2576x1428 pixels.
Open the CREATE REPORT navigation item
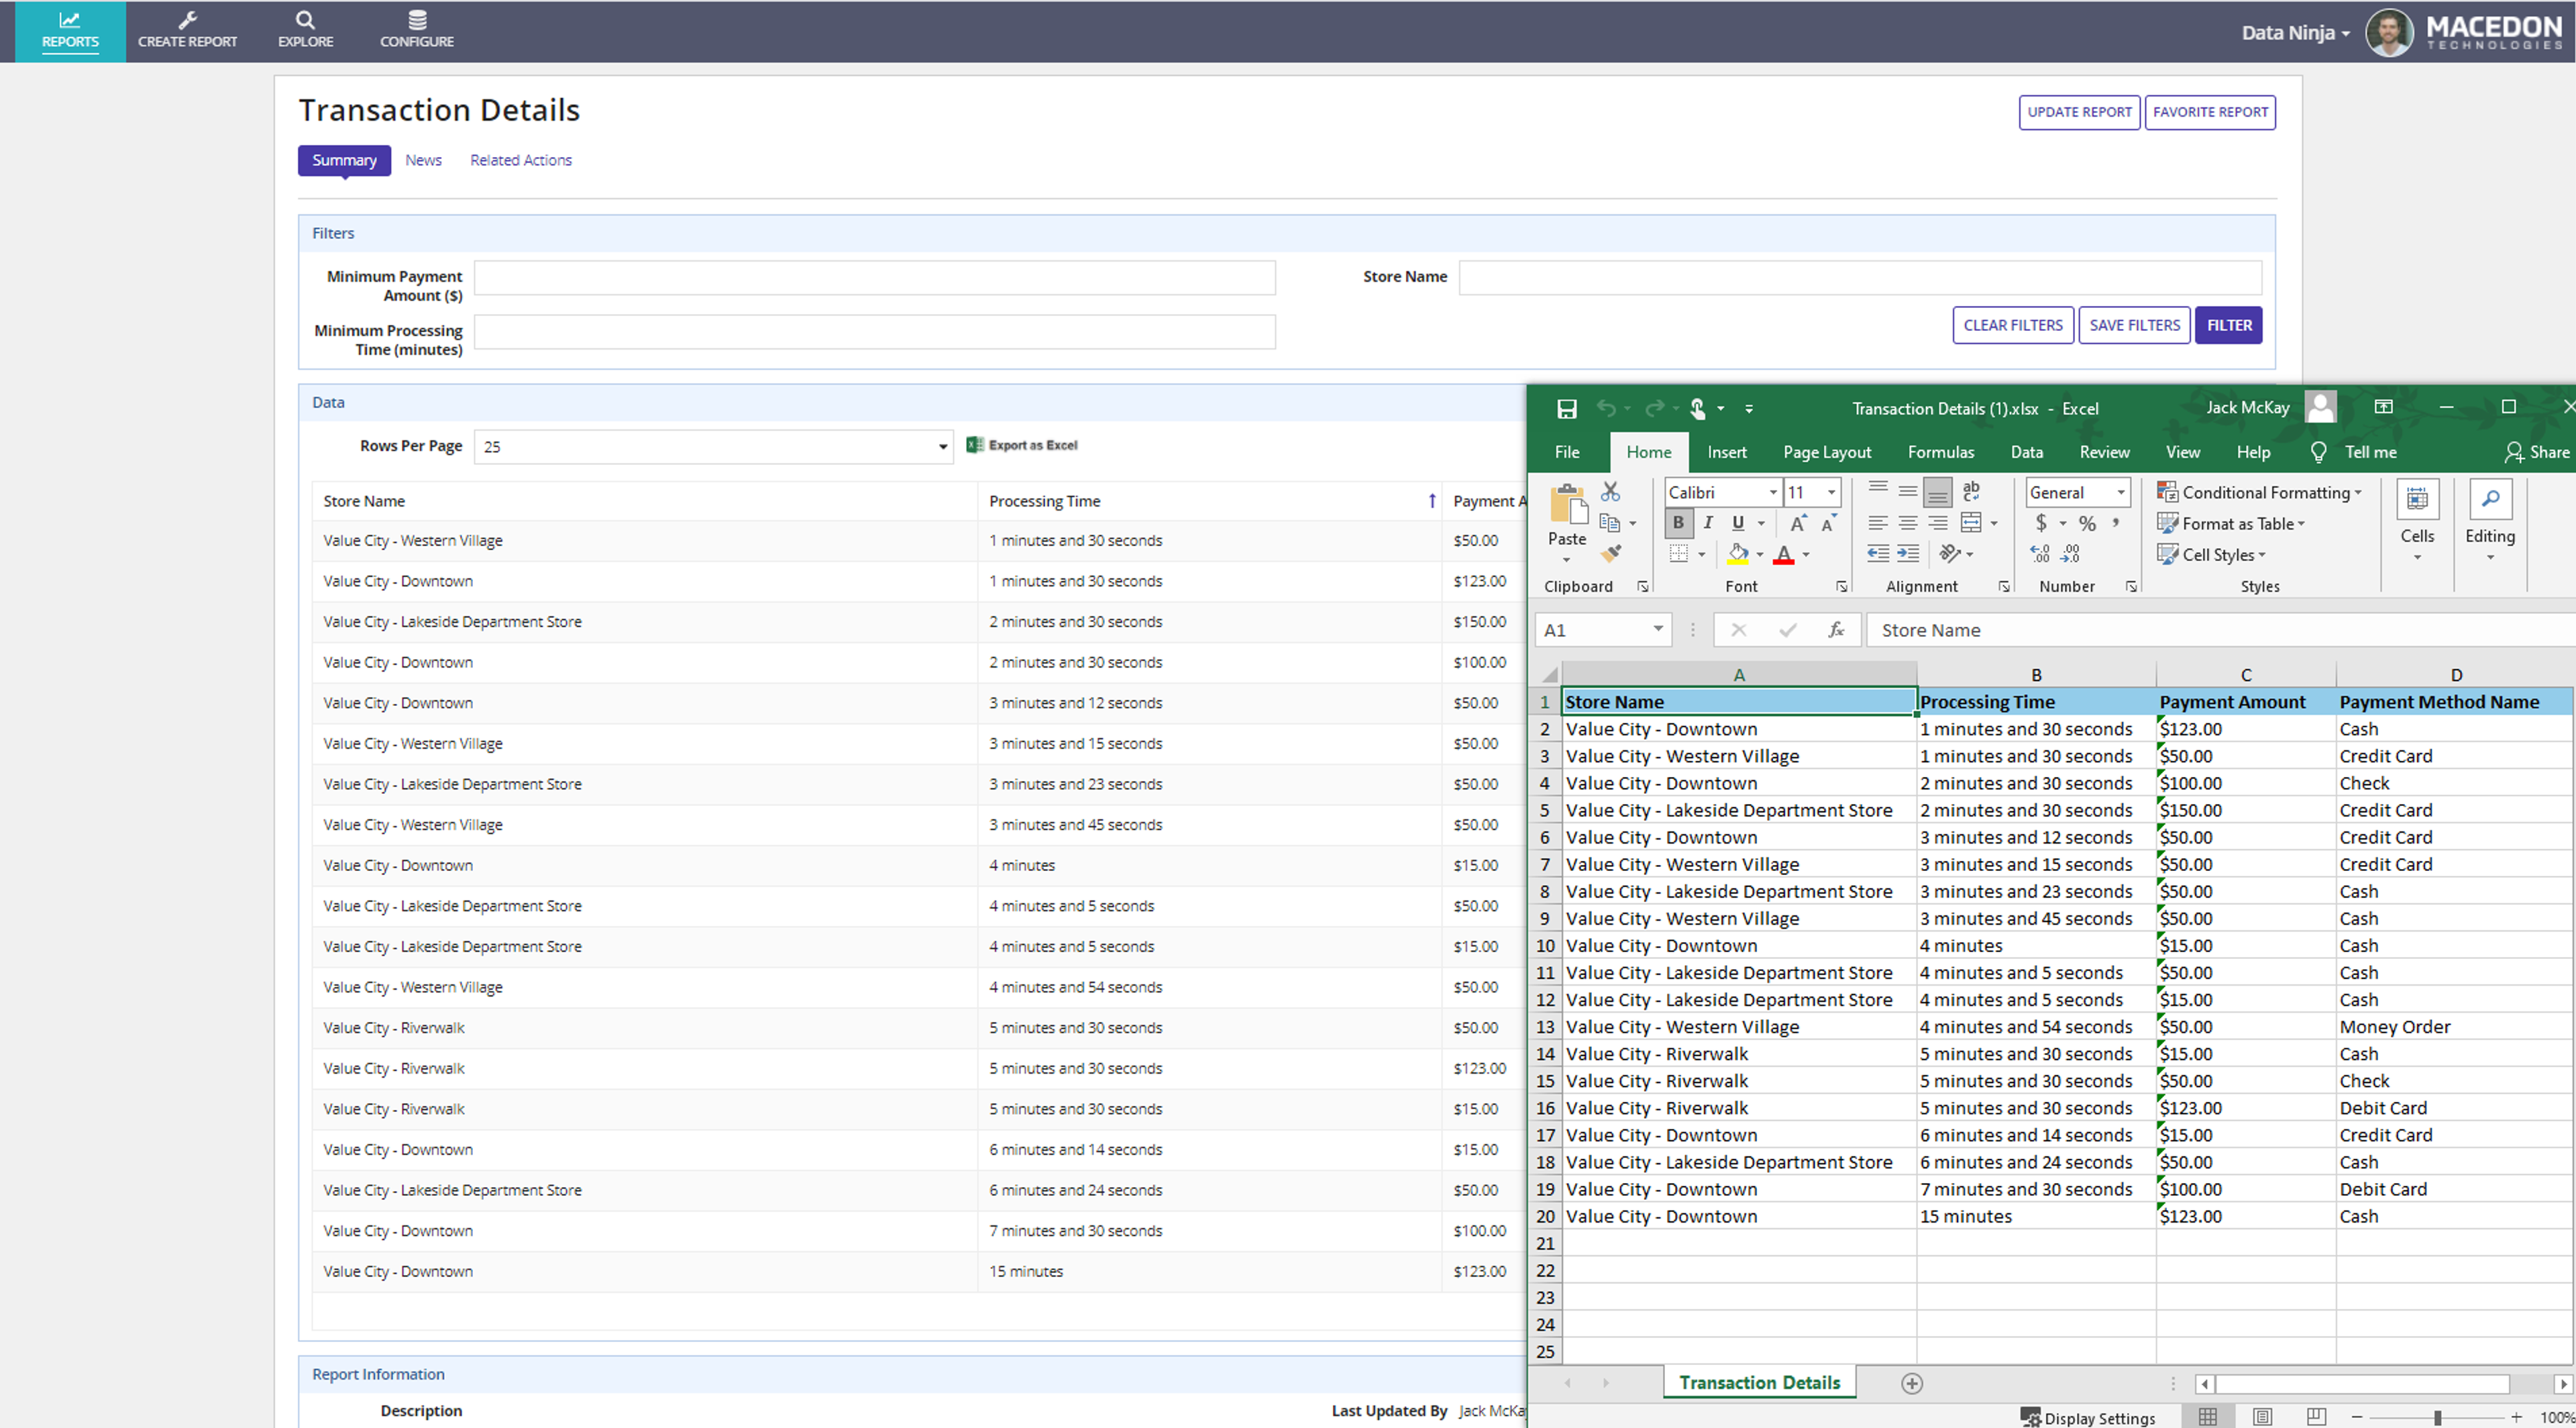pyautogui.click(x=188, y=31)
